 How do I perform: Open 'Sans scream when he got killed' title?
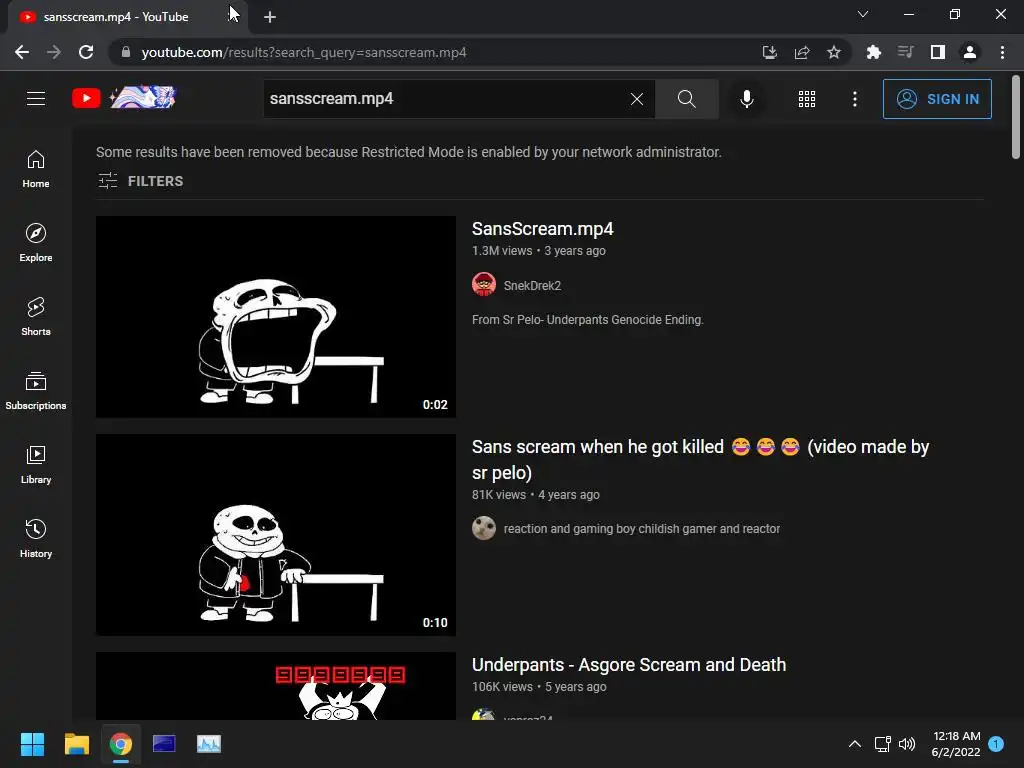tap(700, 460)
